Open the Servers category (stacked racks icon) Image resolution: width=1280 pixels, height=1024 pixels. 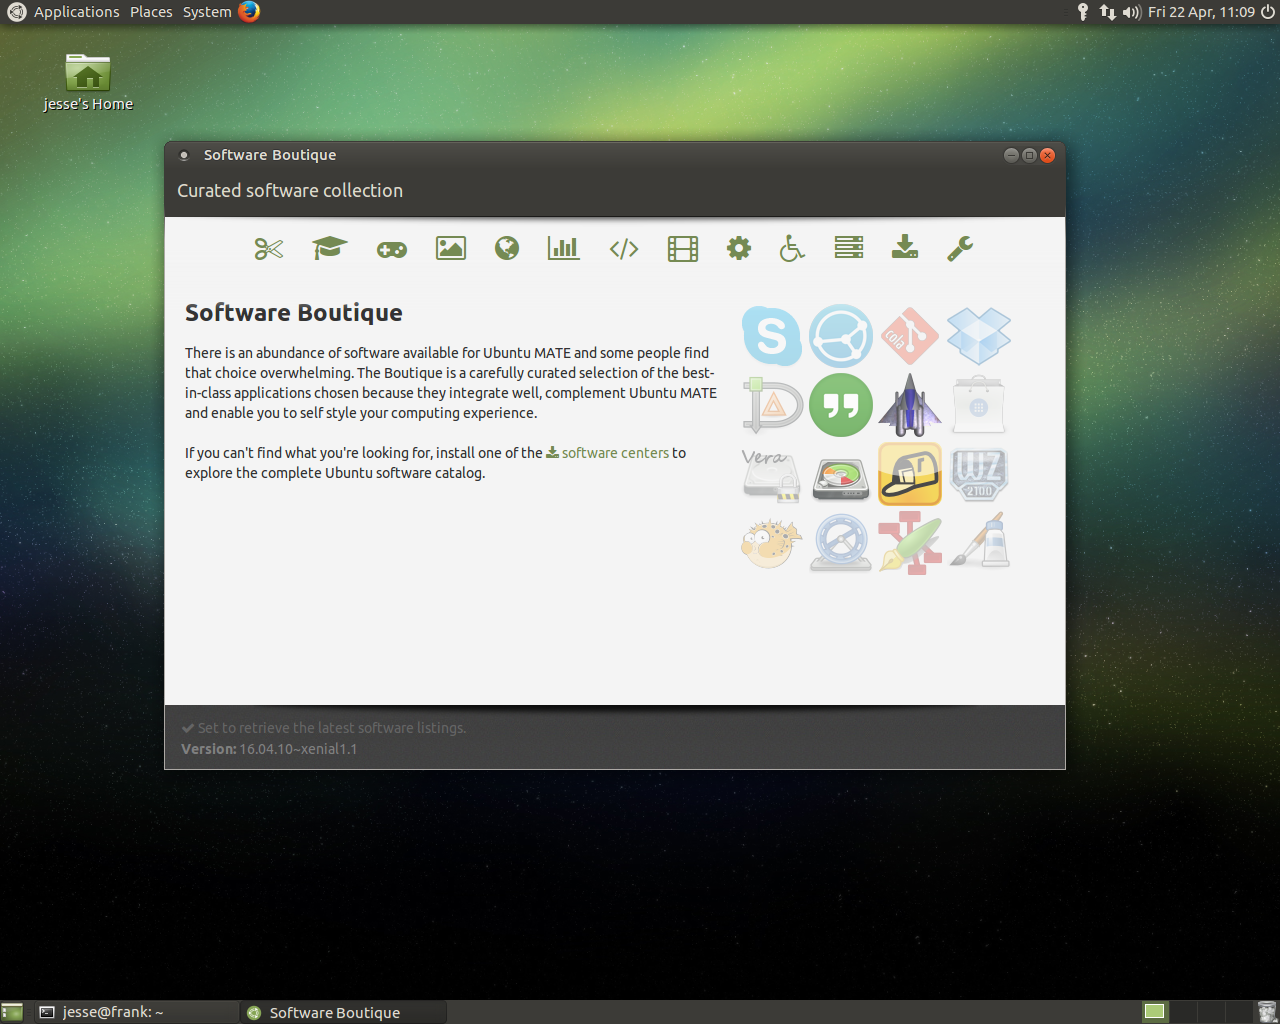pos(849,248)
